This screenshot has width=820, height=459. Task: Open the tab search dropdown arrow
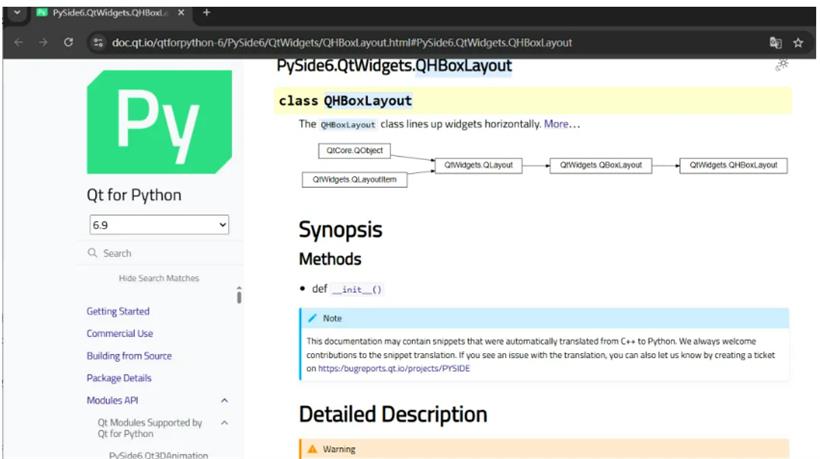(17, 13)
